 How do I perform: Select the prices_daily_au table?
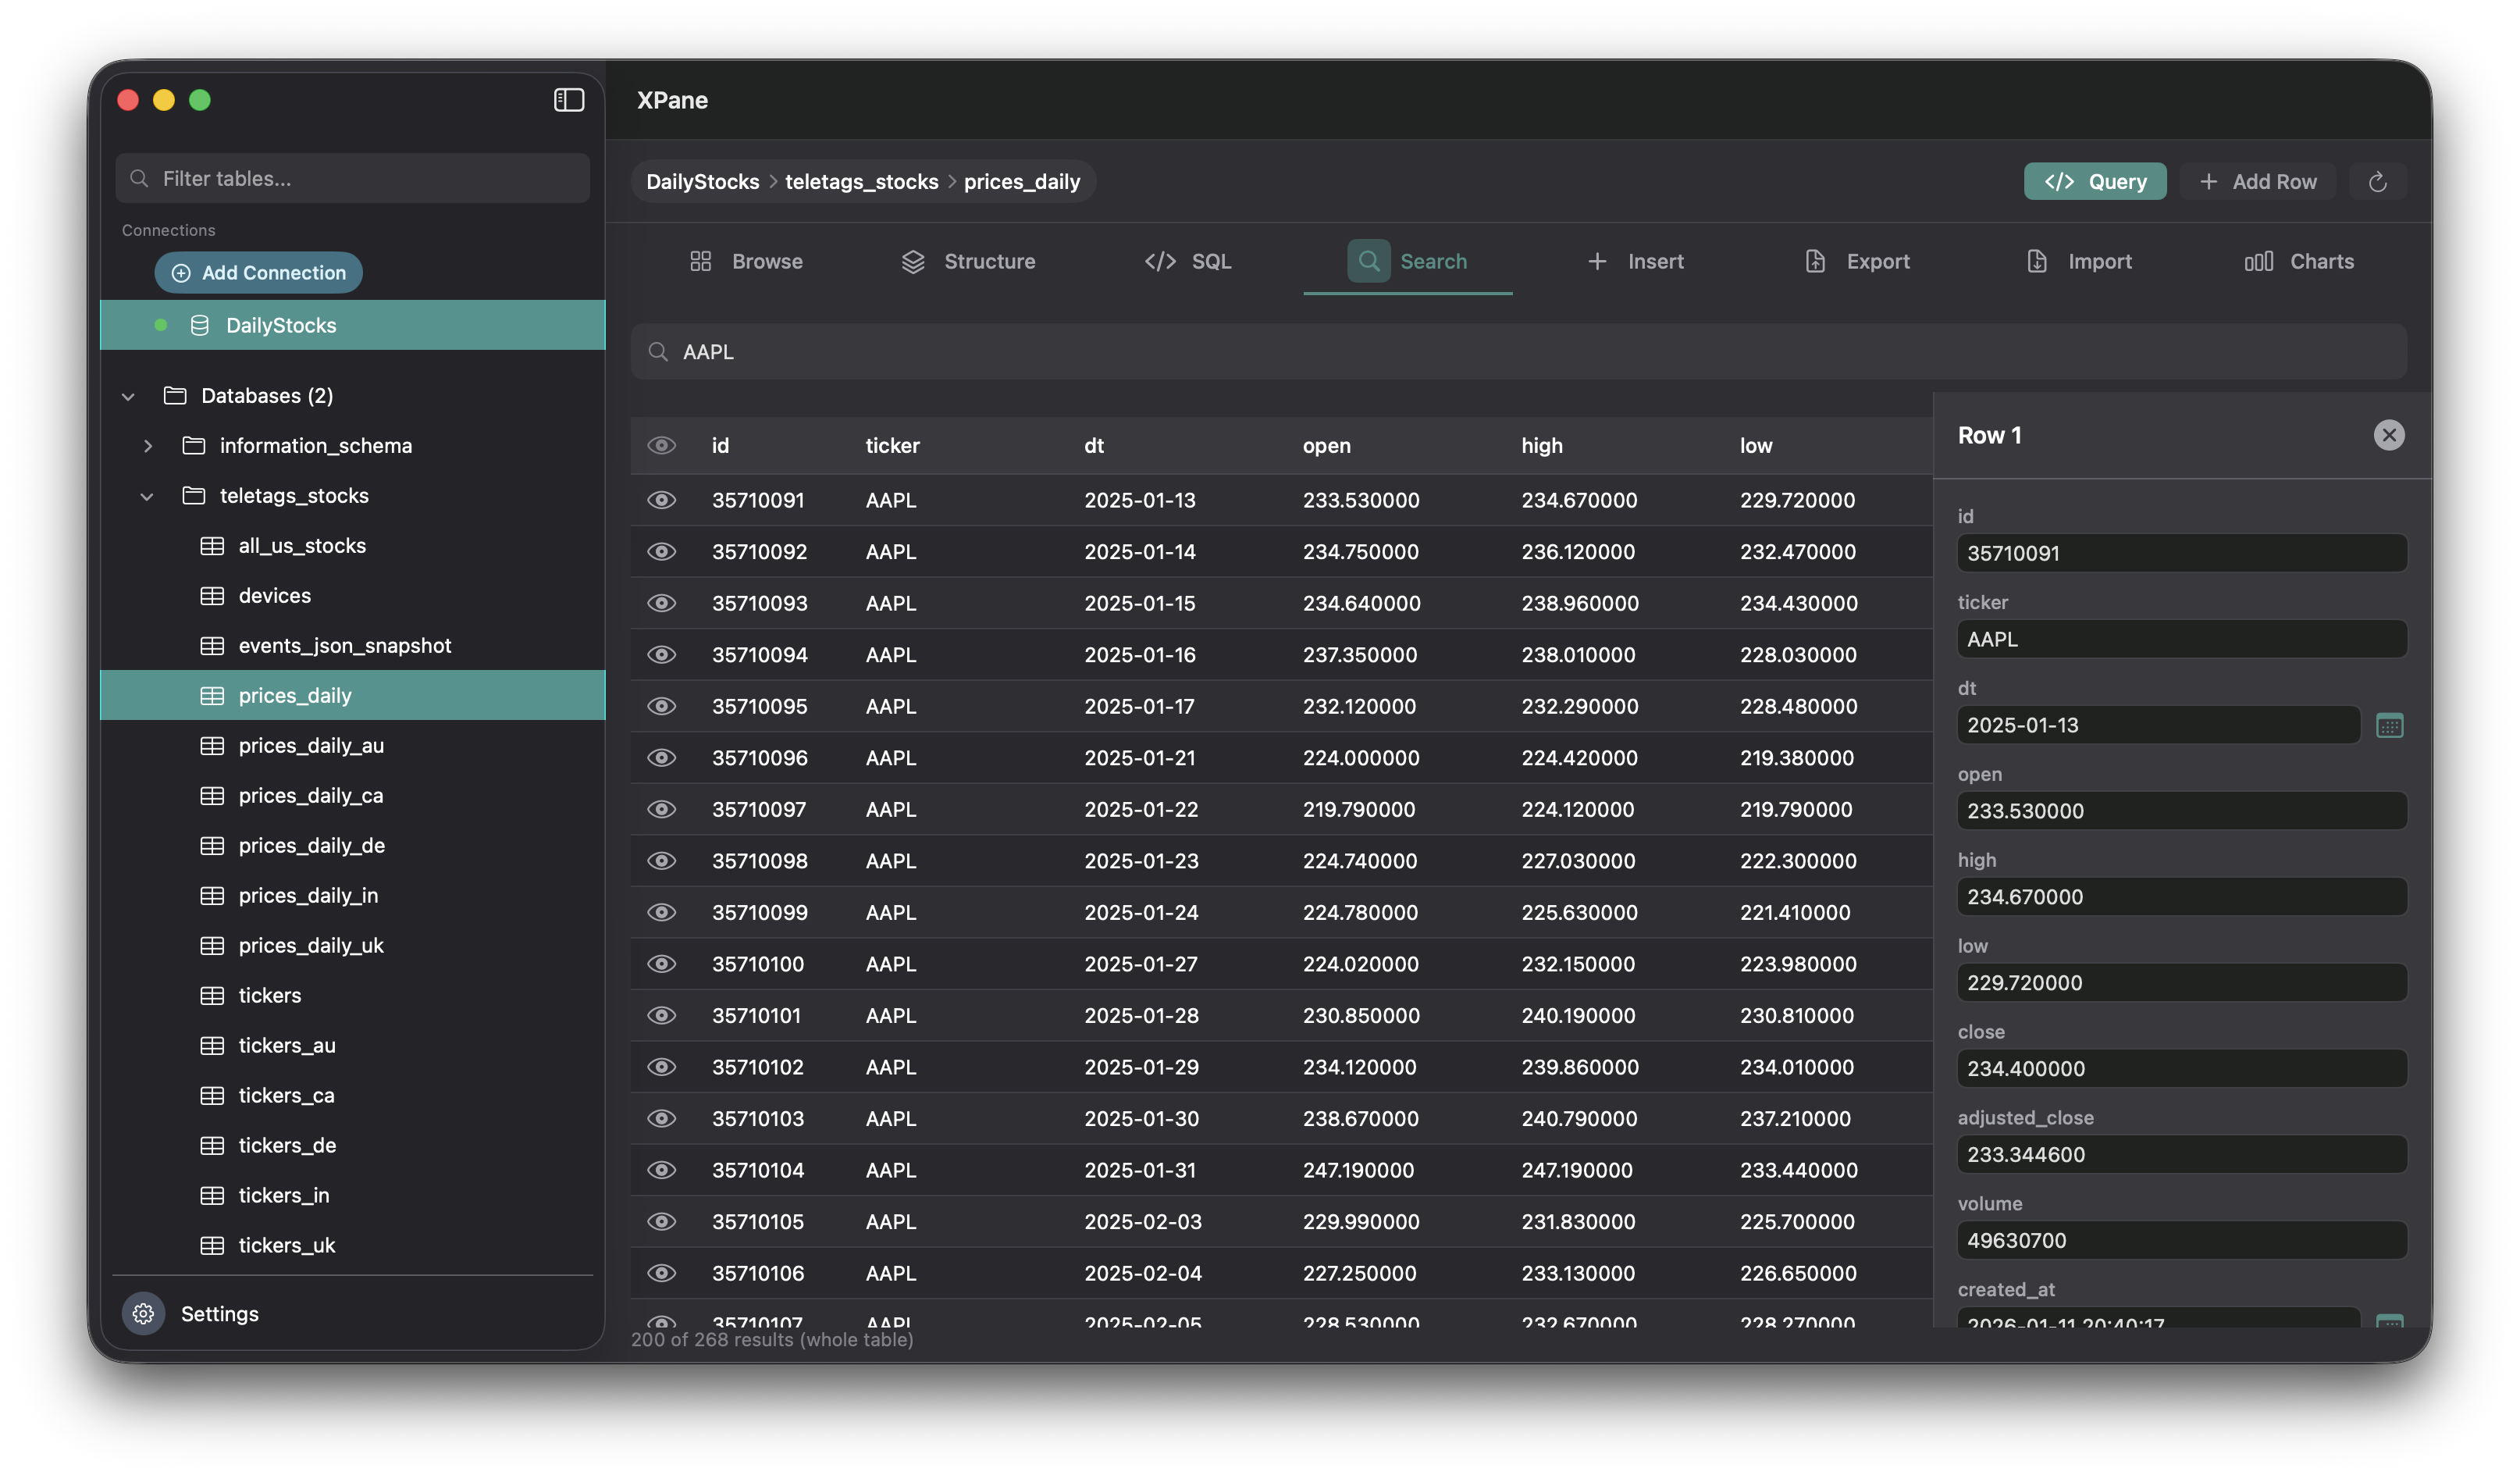tap(352, 745)
